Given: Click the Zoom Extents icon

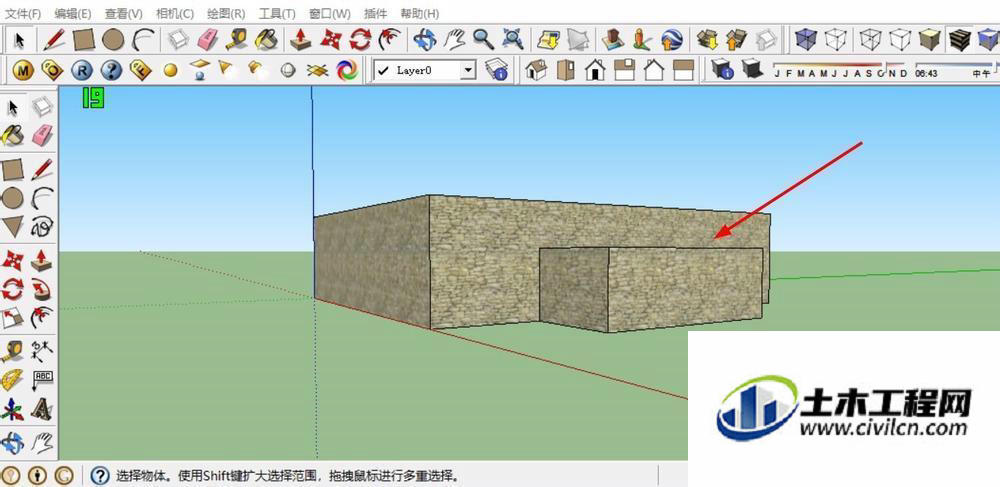Looking at the screenshot, I should click(512, 40).
